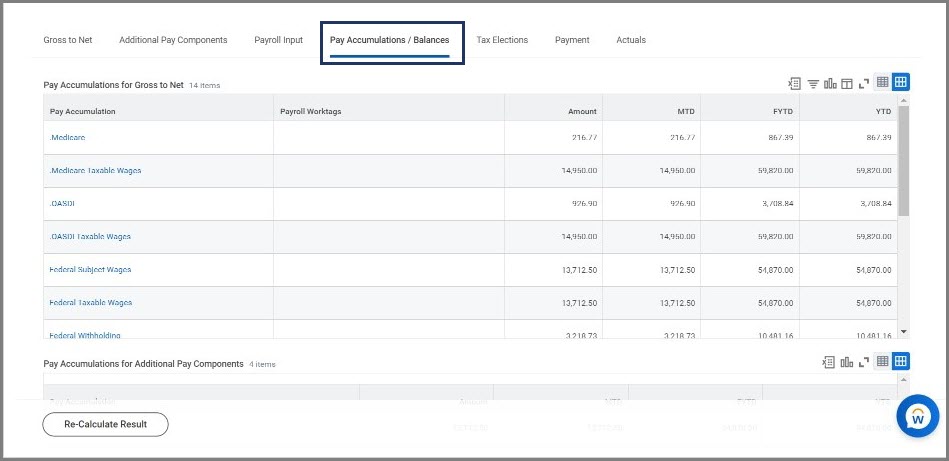949x461 pixels.
Task: Open chart icon for Additional Pay Components
Action: (846, 362)
